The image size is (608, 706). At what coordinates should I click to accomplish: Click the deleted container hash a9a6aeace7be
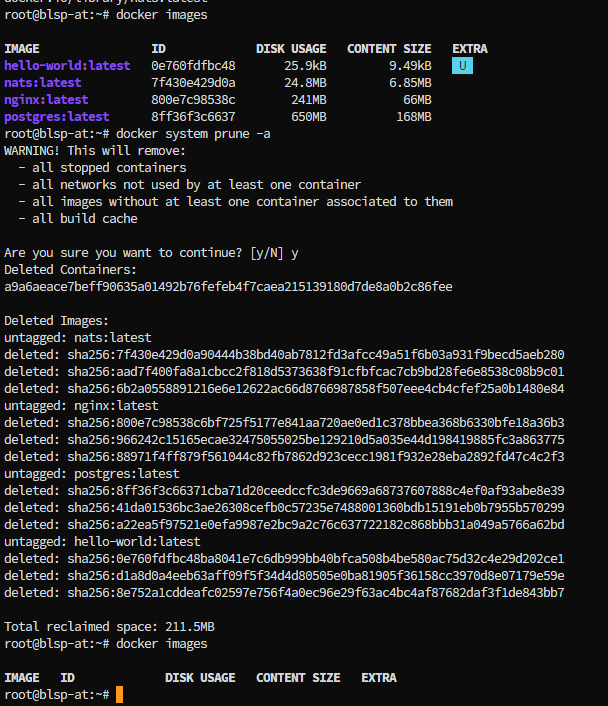click(x=228, y=287)
